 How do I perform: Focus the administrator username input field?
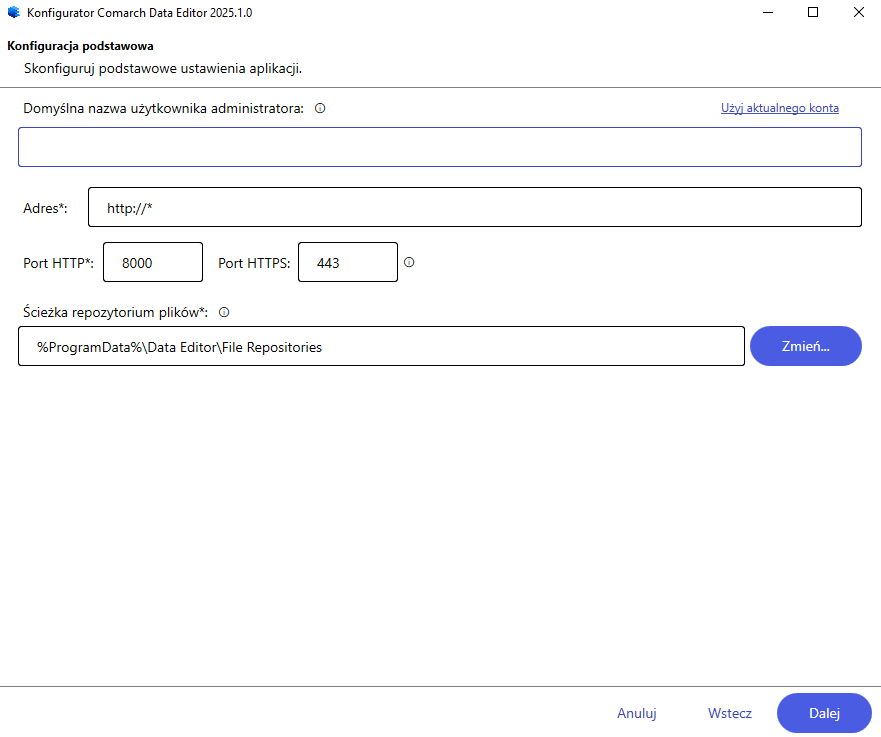tap(440, 147)
